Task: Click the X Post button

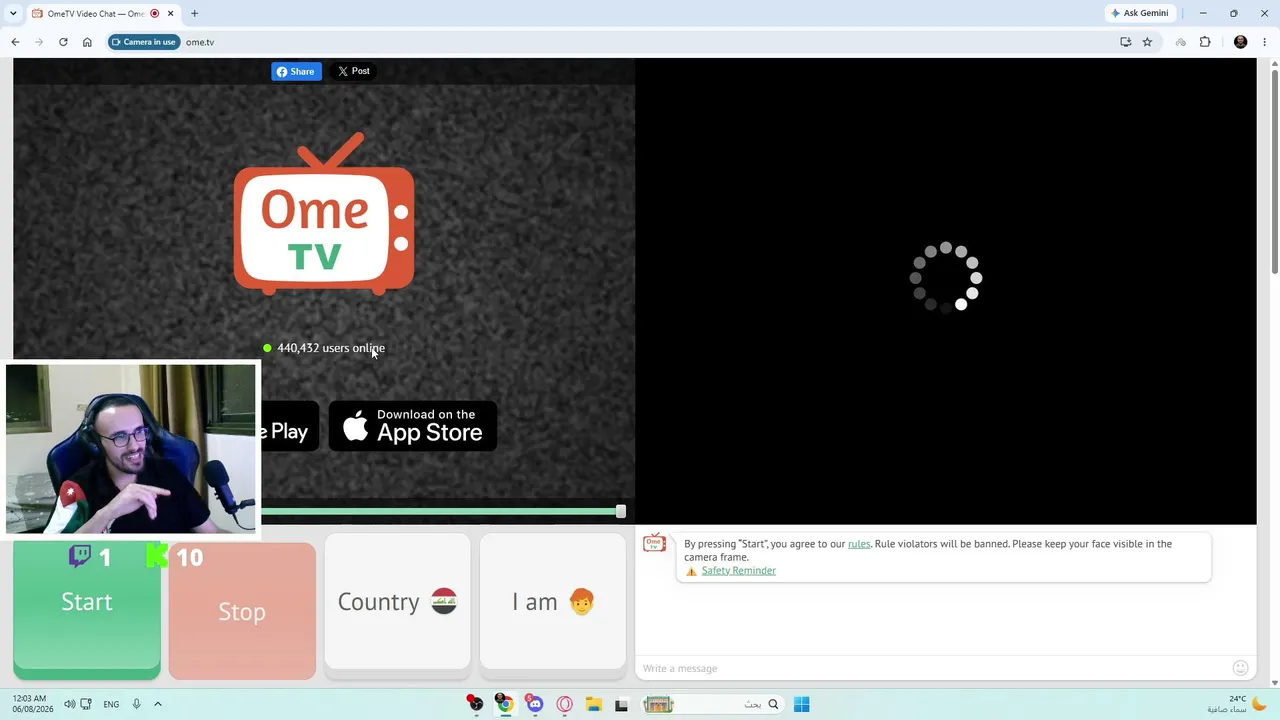Action: click(x=354, y=71)
